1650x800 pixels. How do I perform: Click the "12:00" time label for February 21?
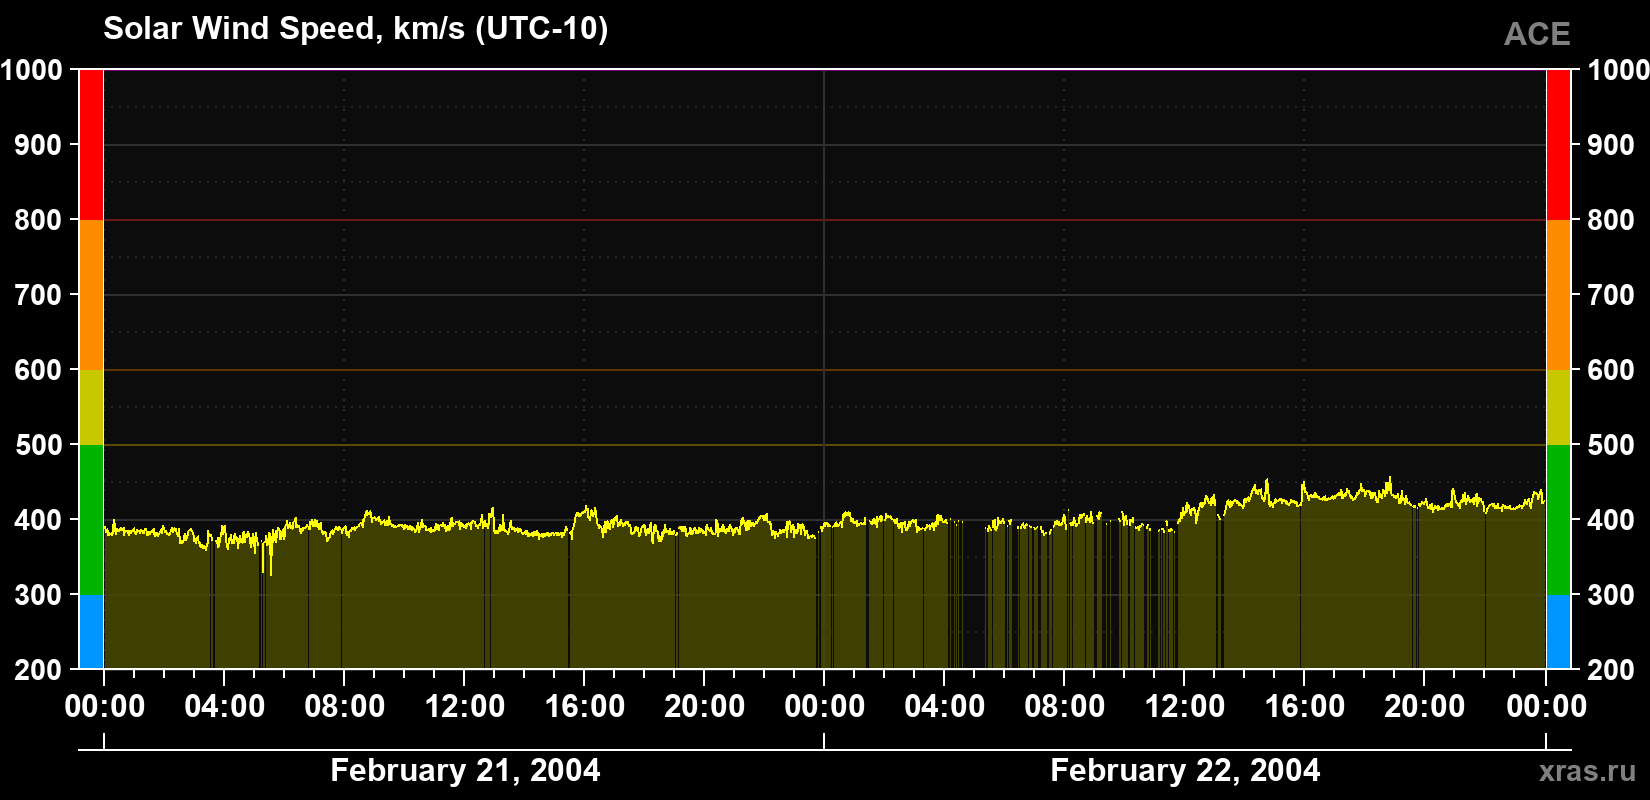click(x=465, y=707)
